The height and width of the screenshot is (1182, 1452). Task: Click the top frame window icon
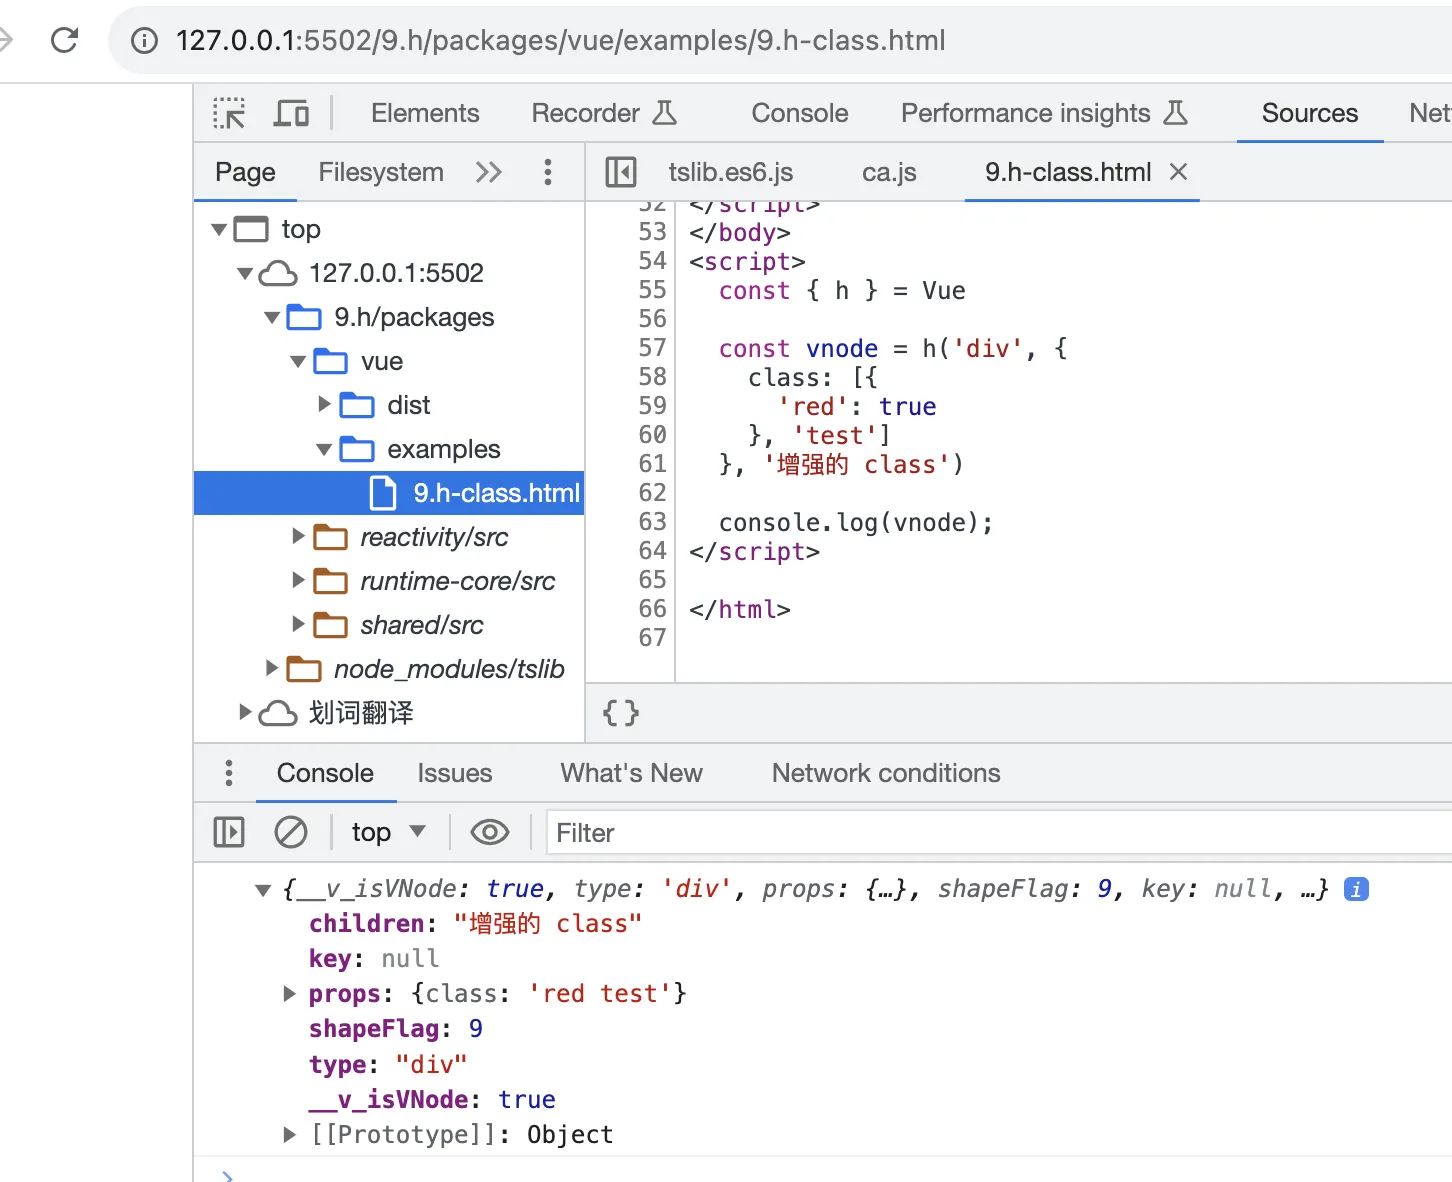[251, 229]
